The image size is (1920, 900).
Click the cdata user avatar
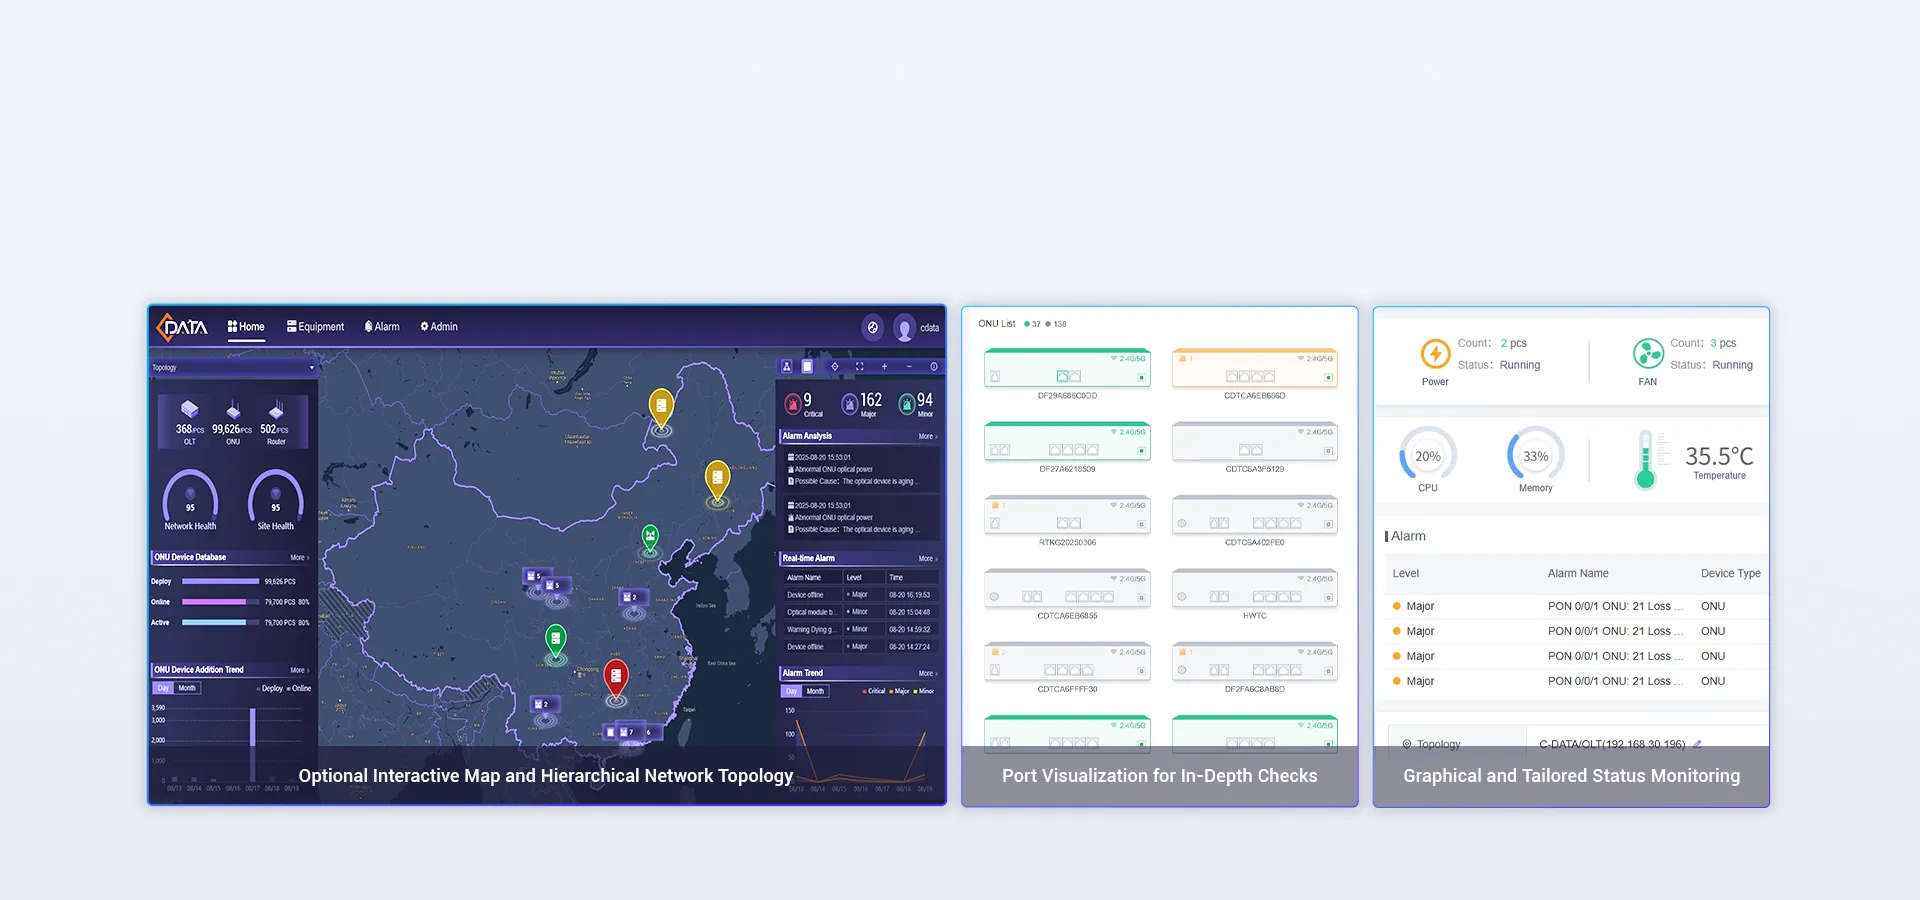[x=904, y=328]
